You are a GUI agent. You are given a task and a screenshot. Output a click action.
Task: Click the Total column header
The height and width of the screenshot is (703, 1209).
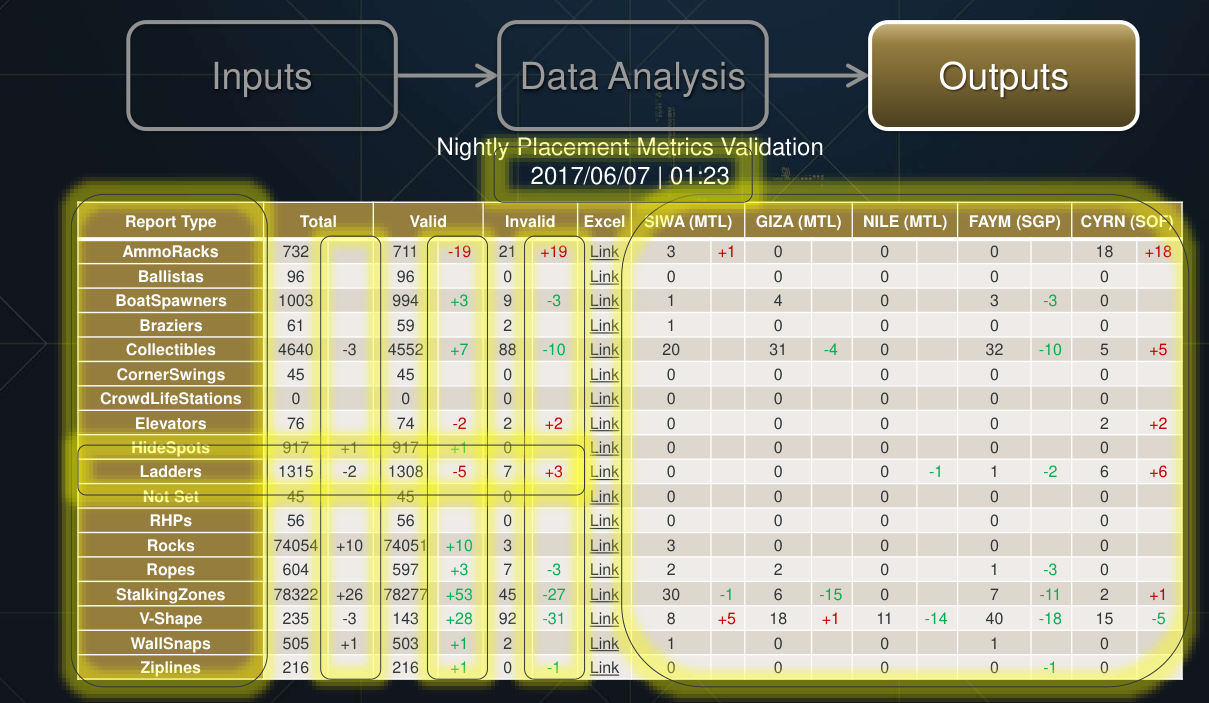point(319,222)
